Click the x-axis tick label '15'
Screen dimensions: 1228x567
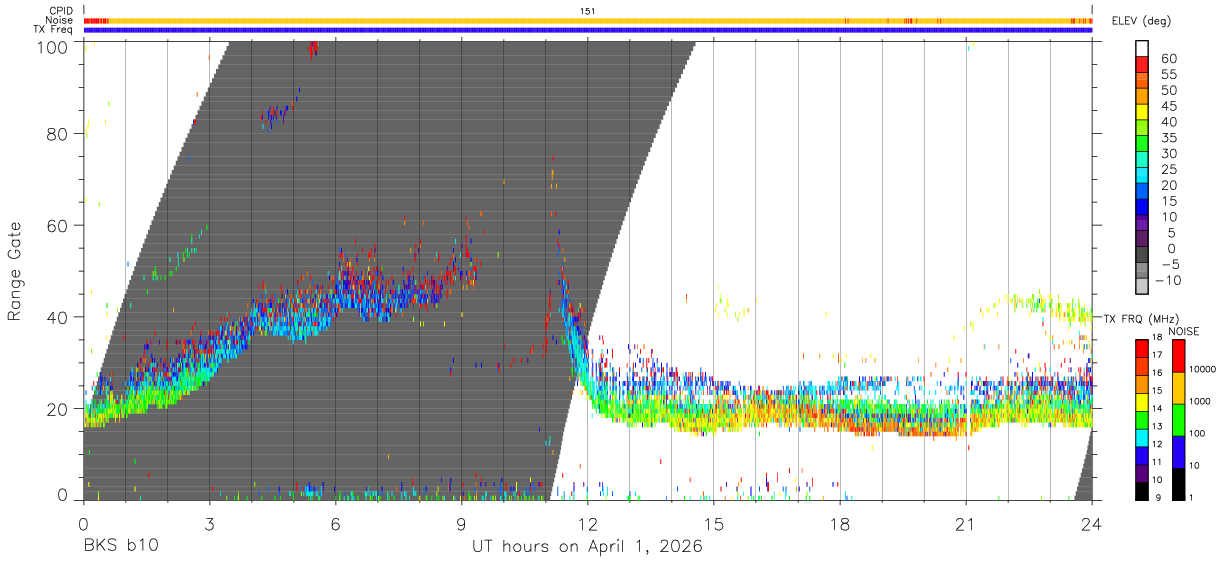click(714, 522)
